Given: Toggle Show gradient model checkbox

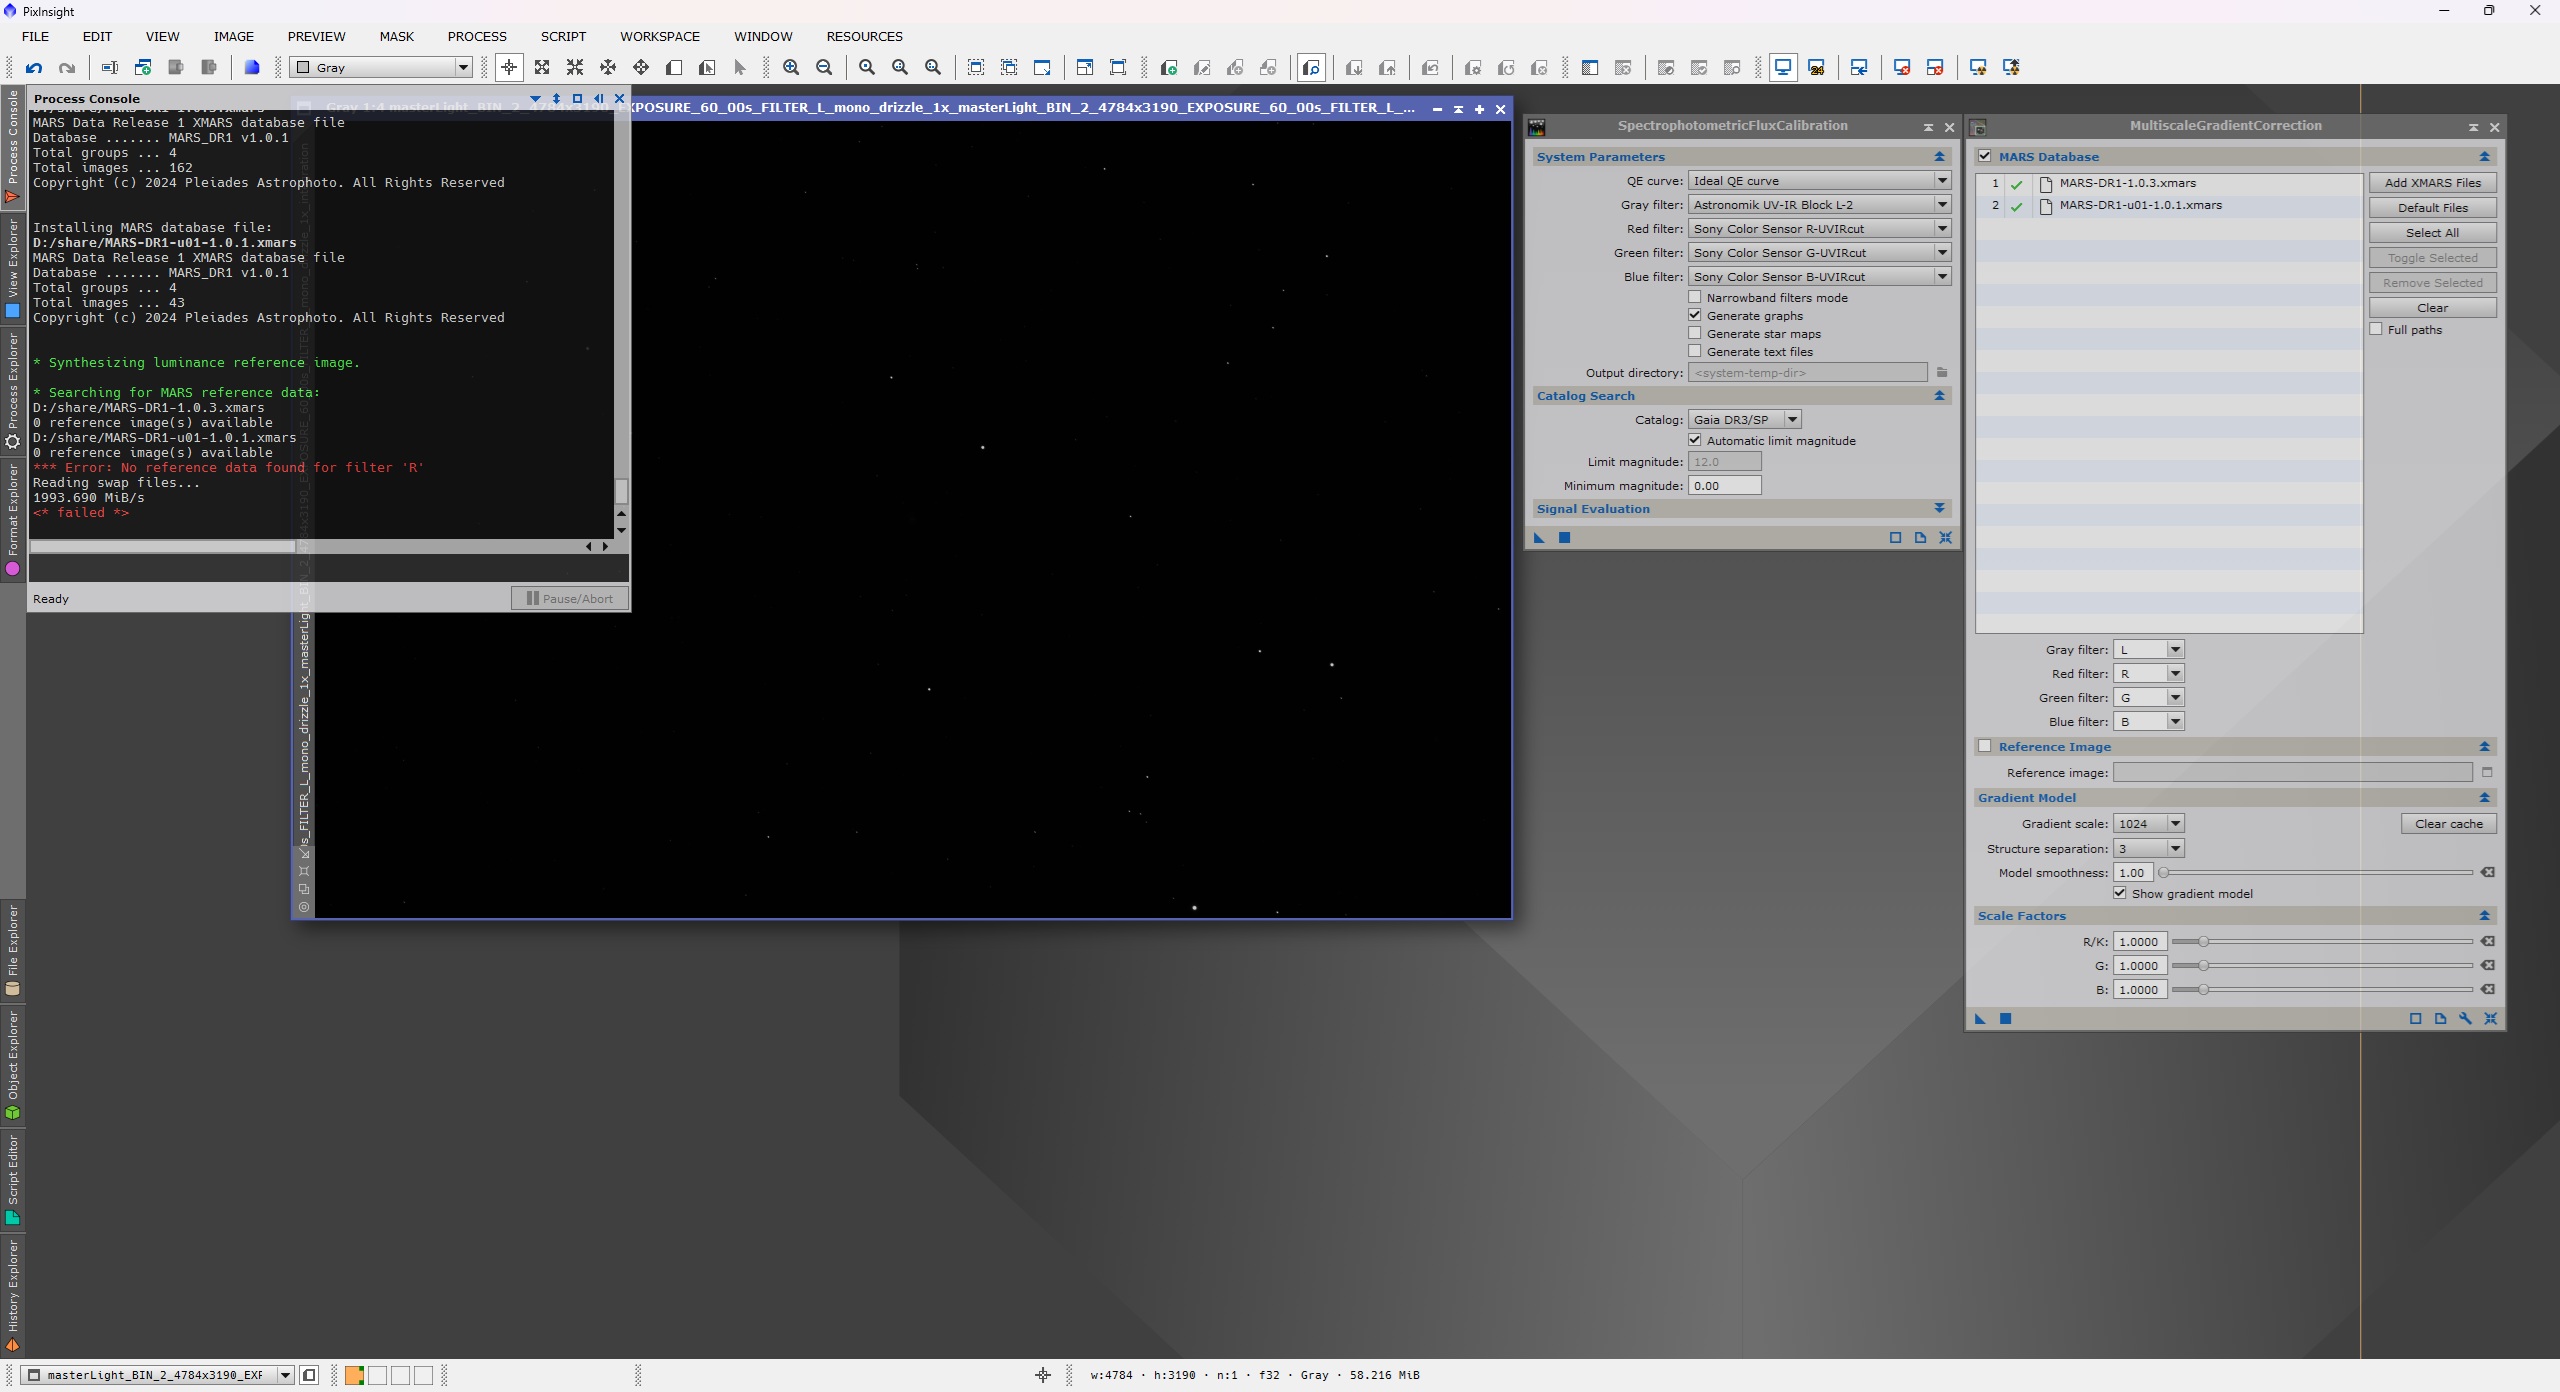Looking at the screenshot, I should 2120,893.
